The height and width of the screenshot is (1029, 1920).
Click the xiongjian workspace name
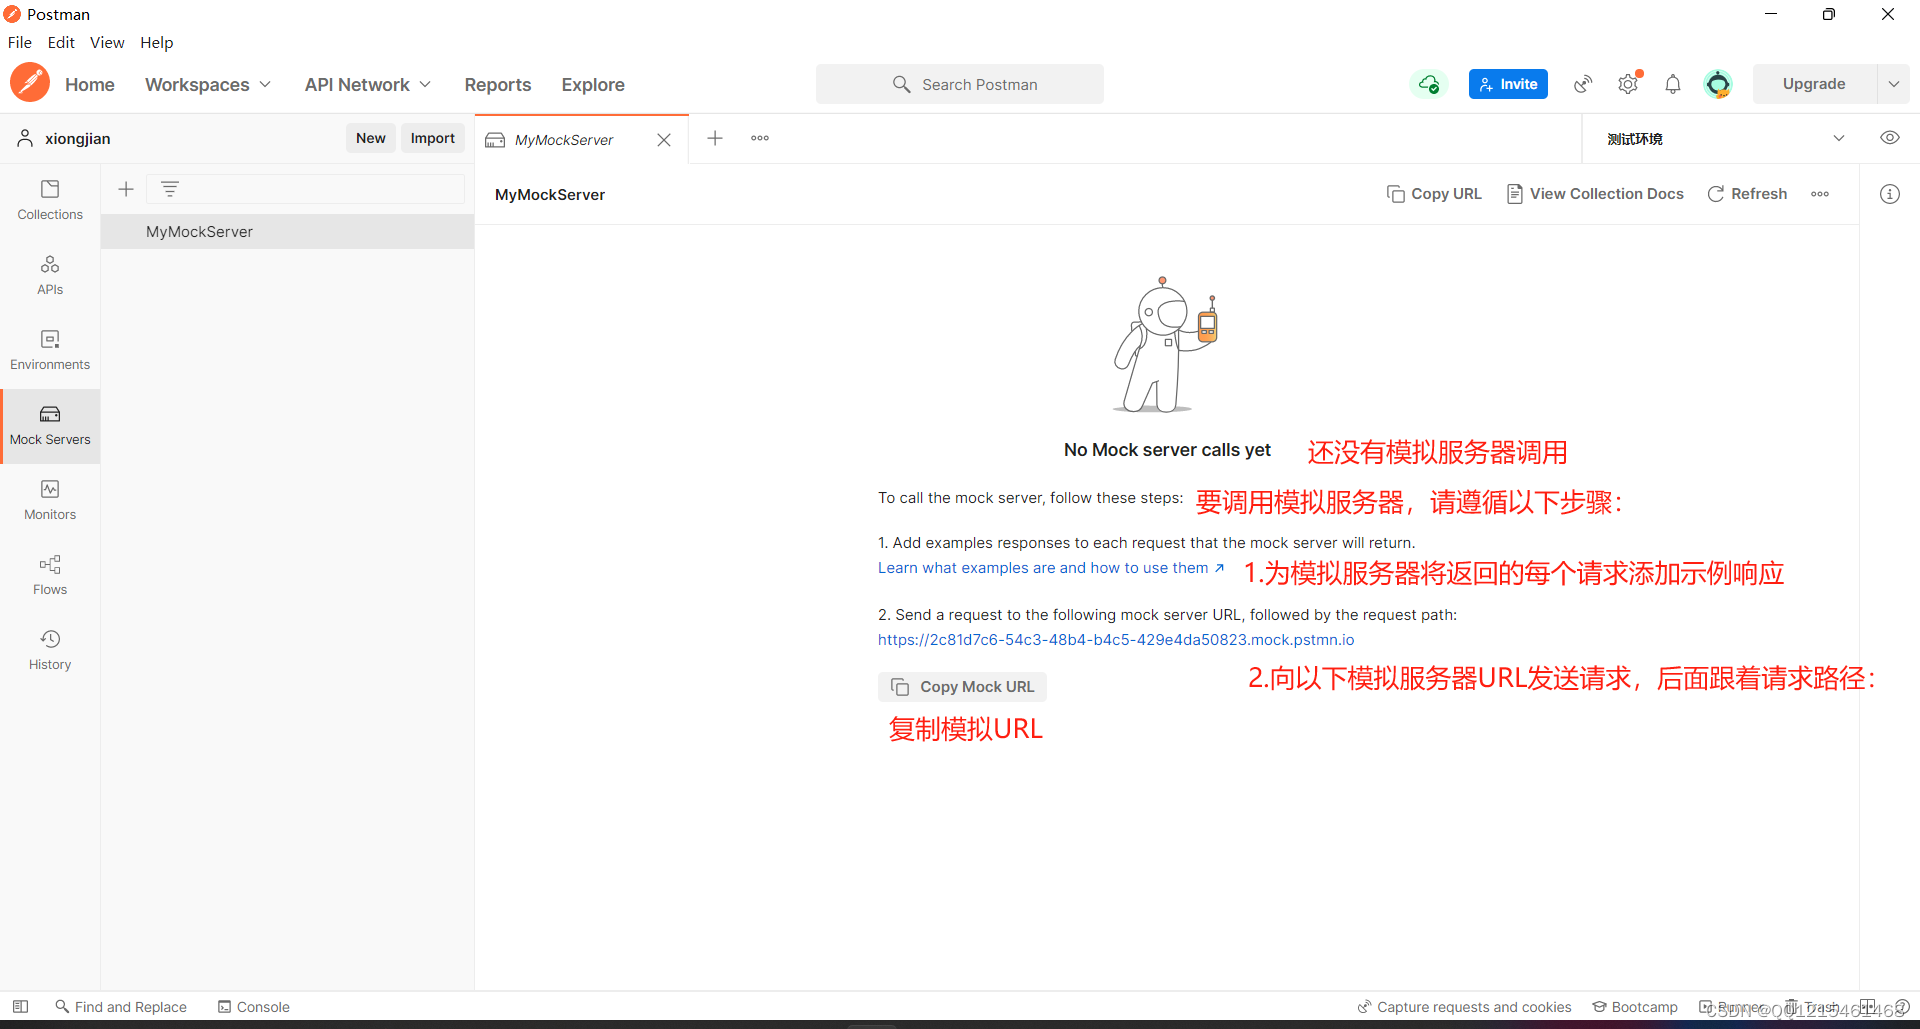pyautogui.click(x=77, y=138)
